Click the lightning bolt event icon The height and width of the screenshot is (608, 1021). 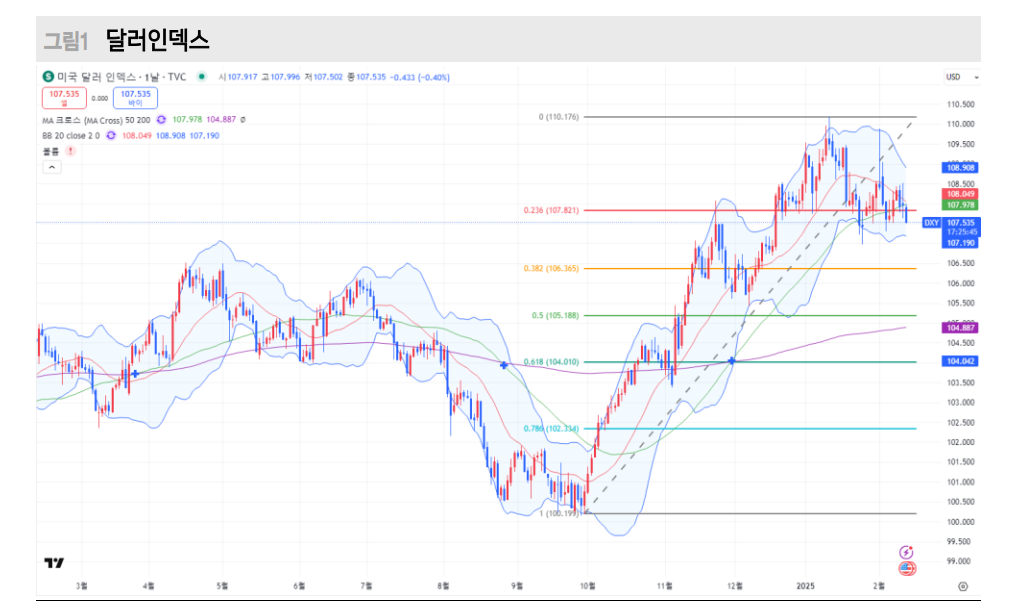(x=907, y=551)
